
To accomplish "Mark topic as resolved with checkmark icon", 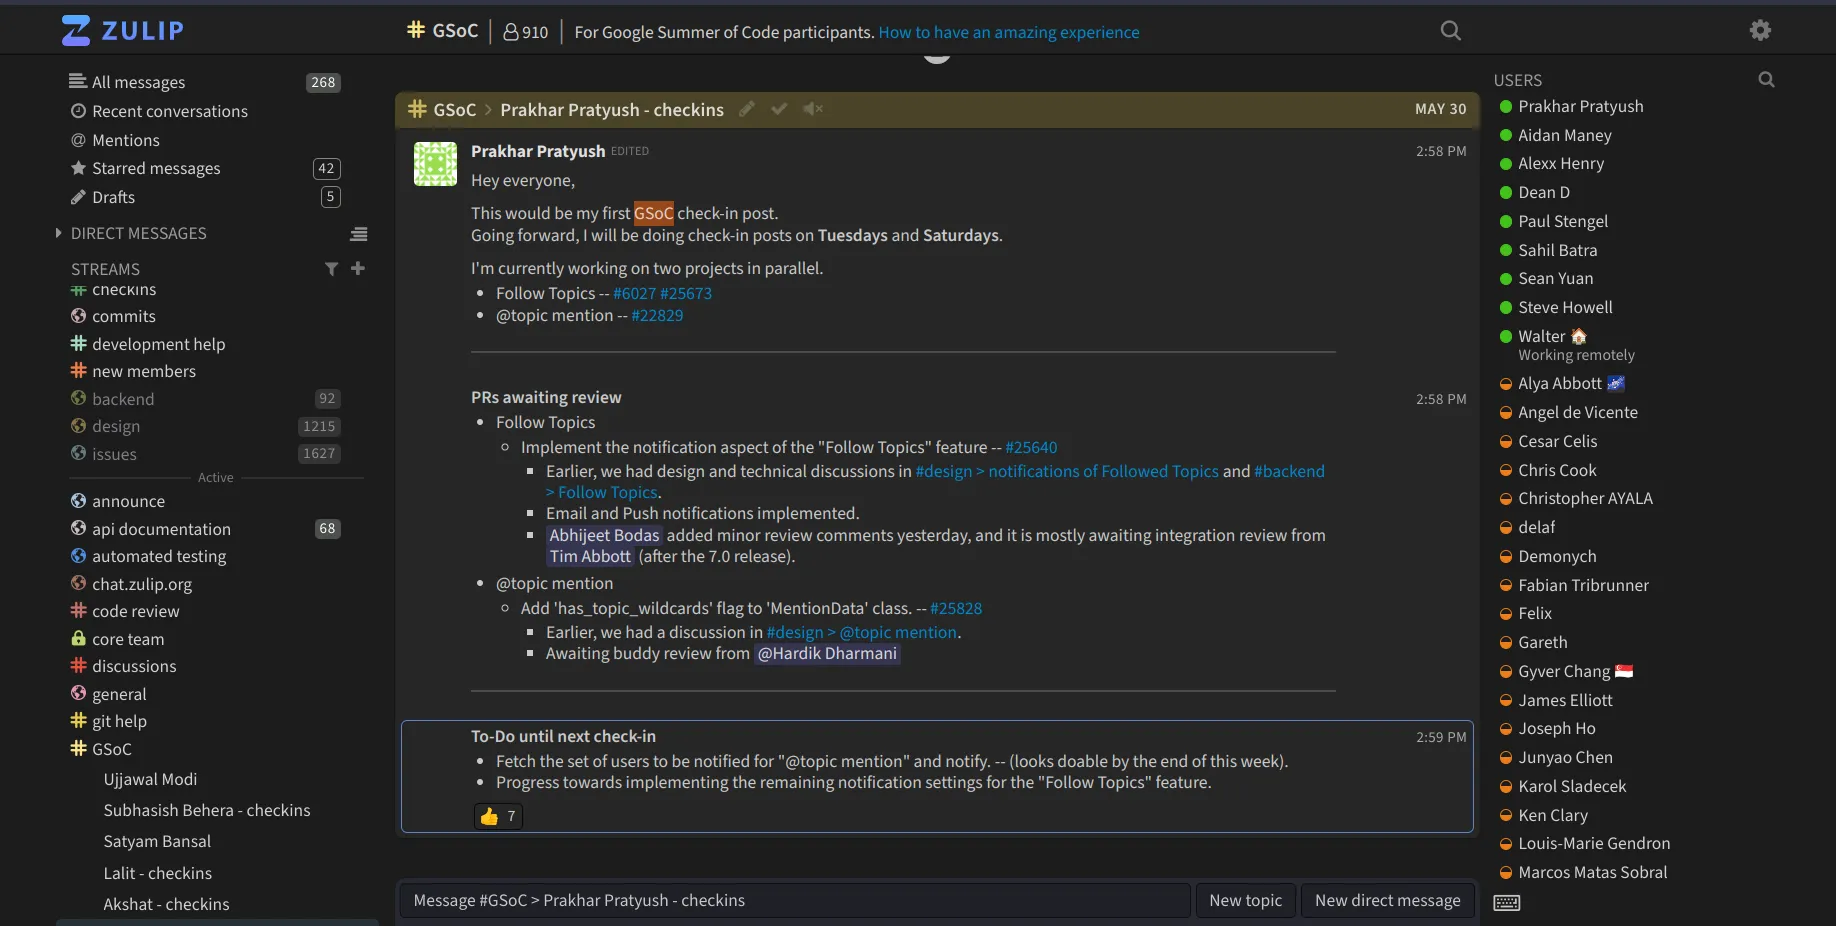I will tap(779, 109).
